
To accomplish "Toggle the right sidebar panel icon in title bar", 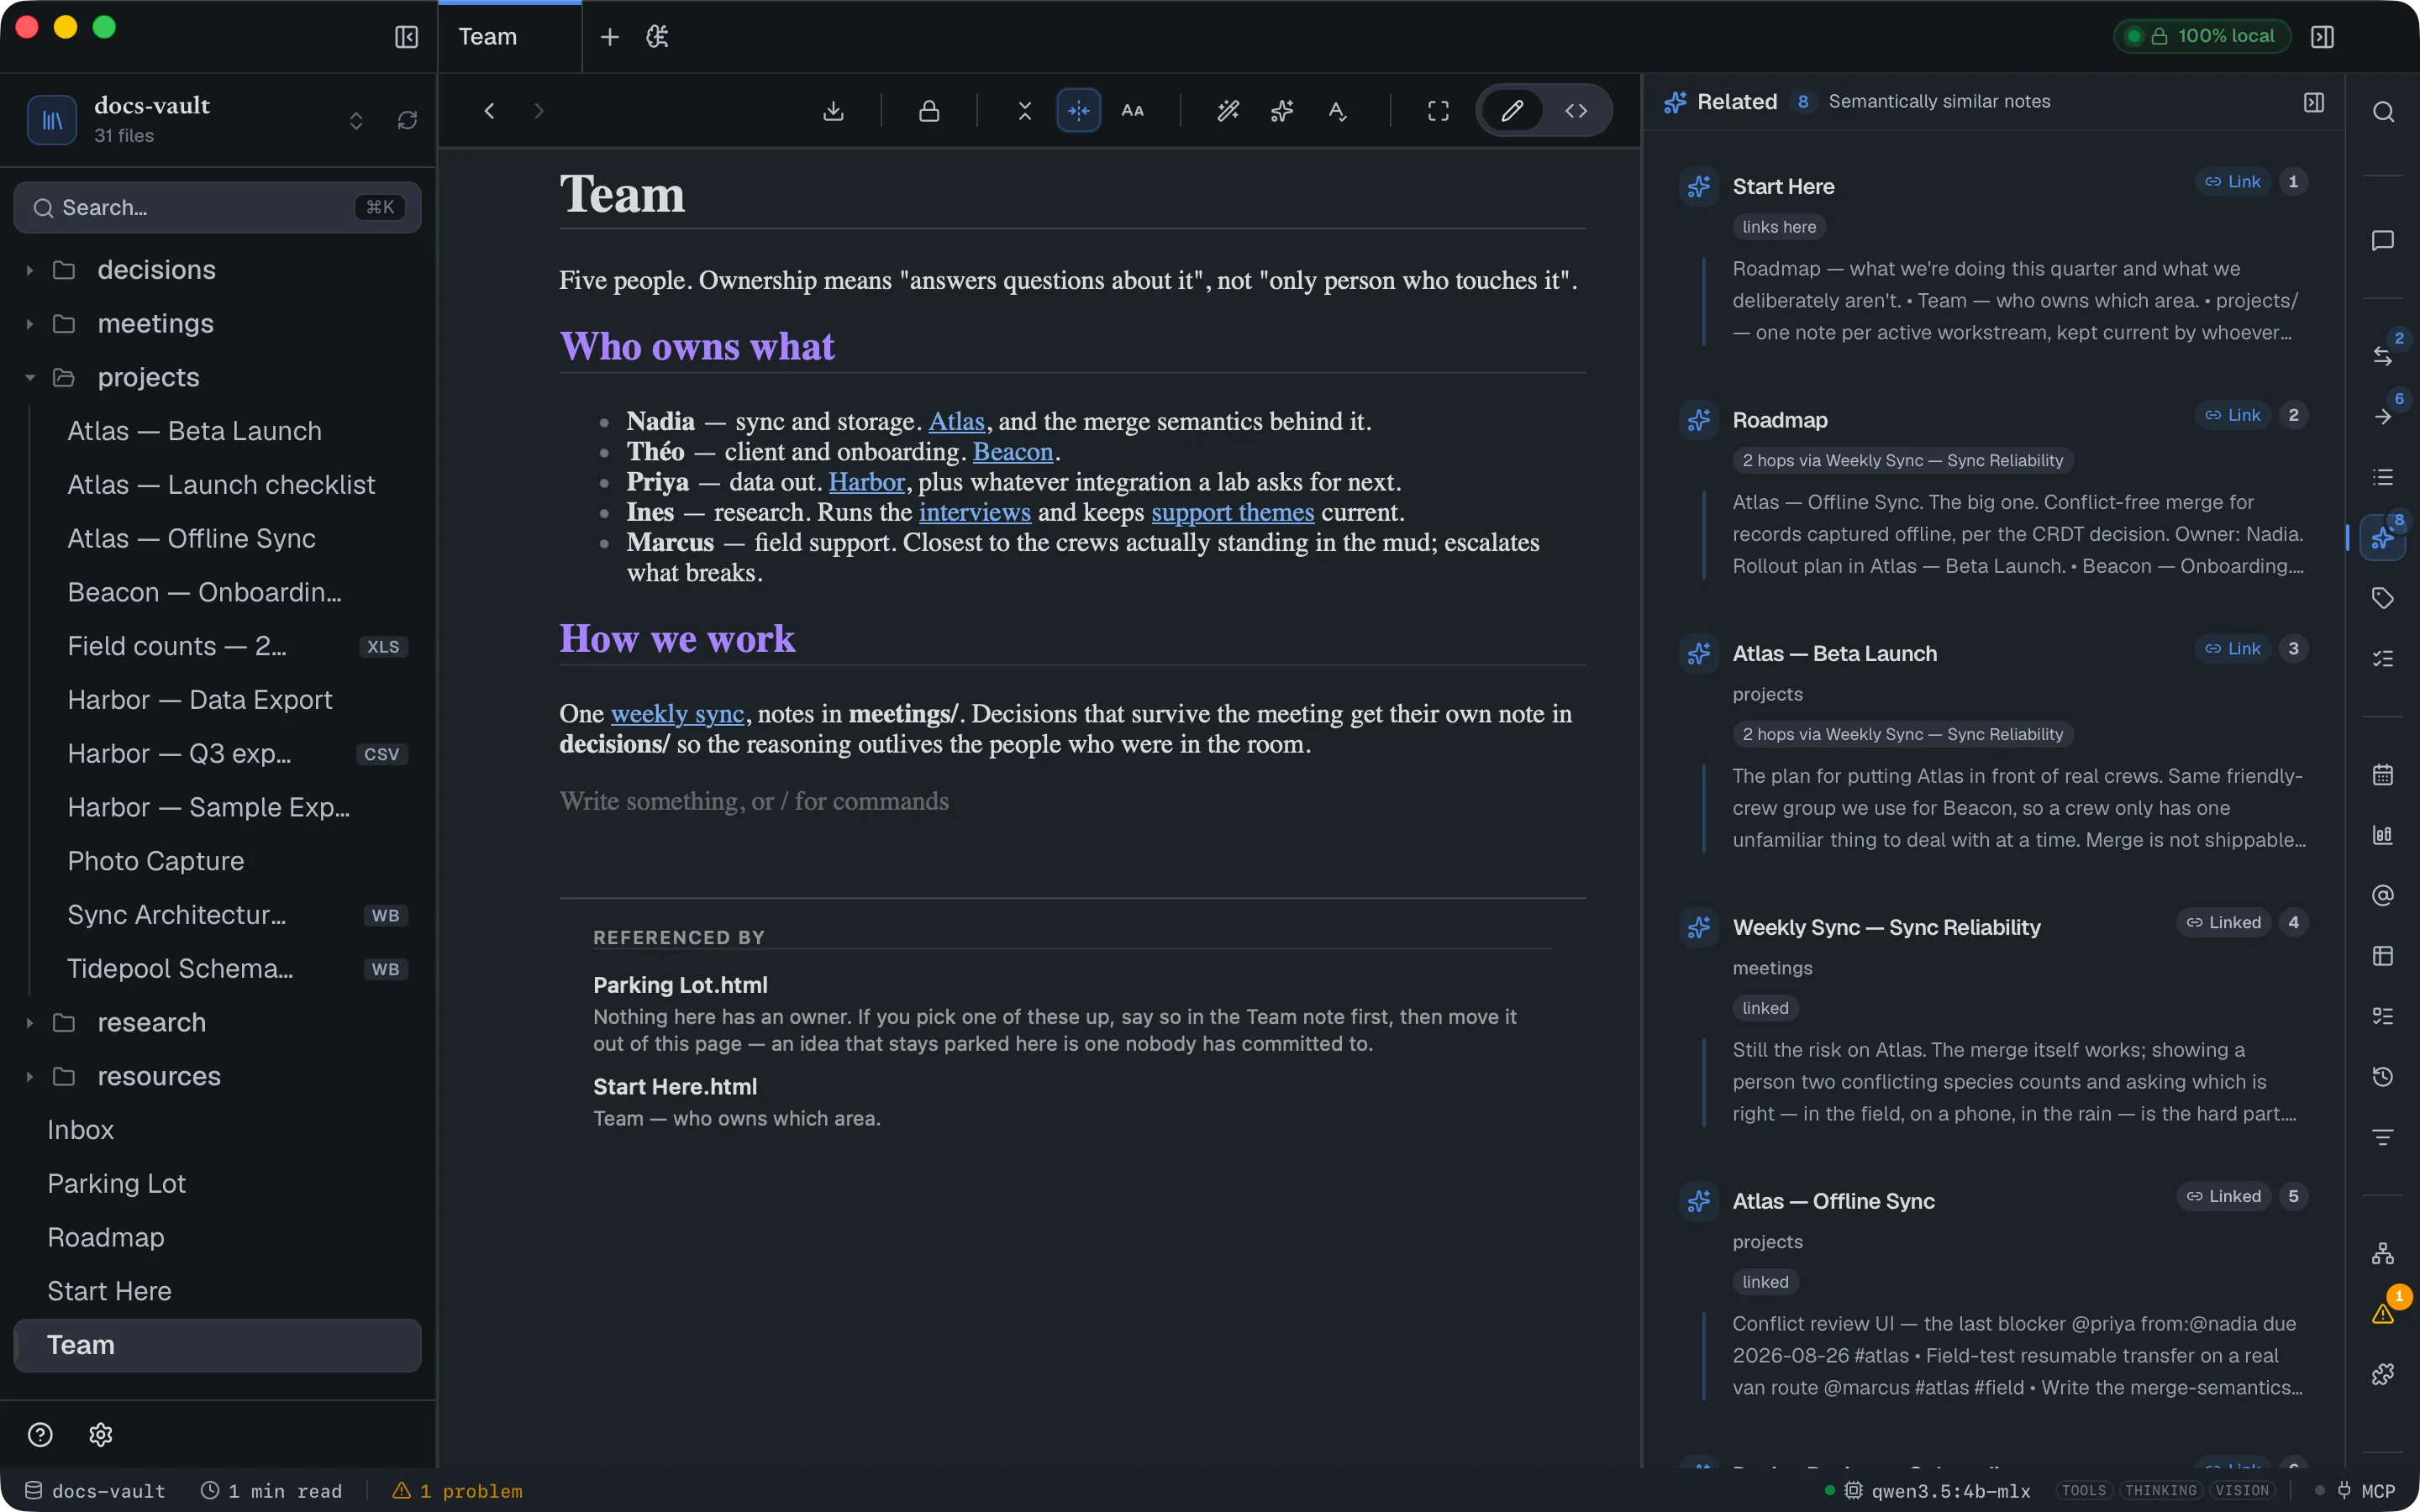I will 2322,37.
